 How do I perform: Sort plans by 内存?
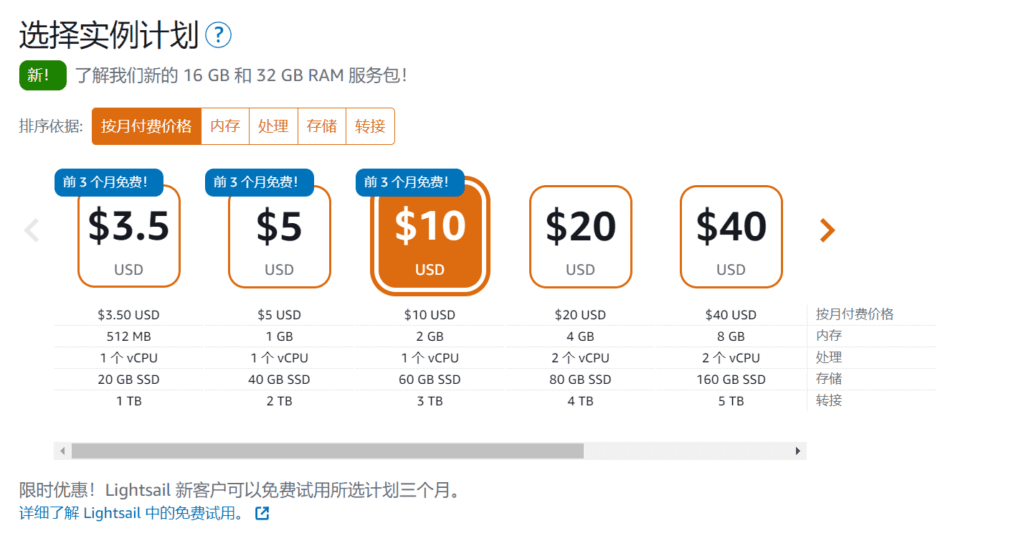pos(225,126)
